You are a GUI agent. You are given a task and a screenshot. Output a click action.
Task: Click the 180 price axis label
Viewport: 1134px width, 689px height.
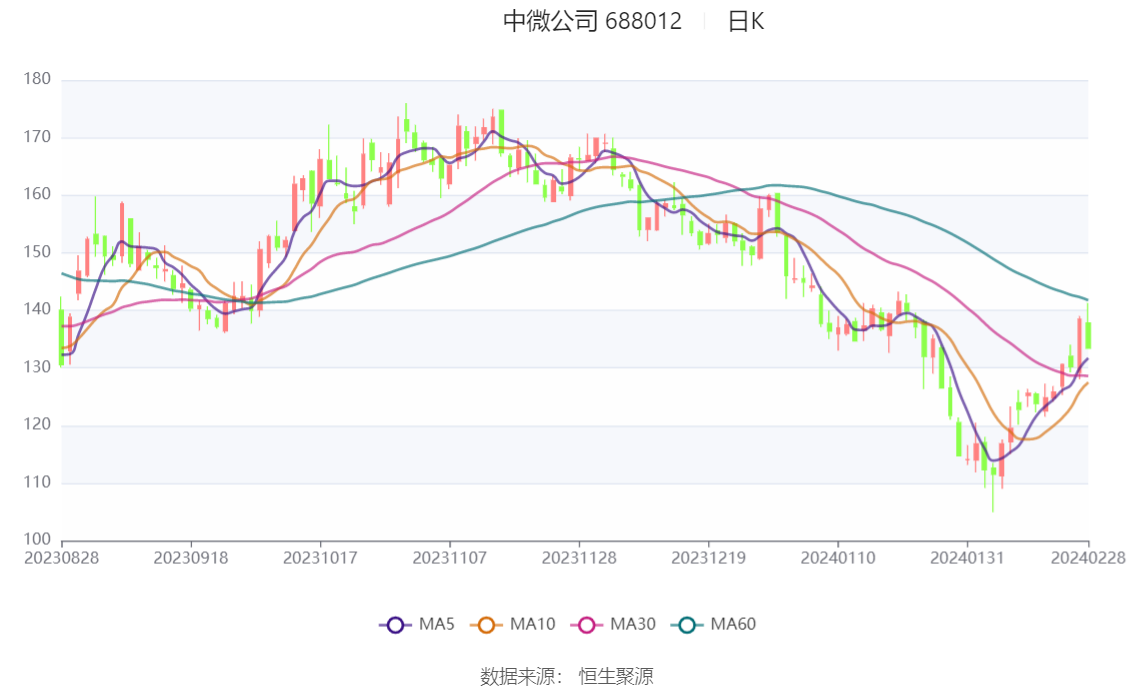click(37, 79)
